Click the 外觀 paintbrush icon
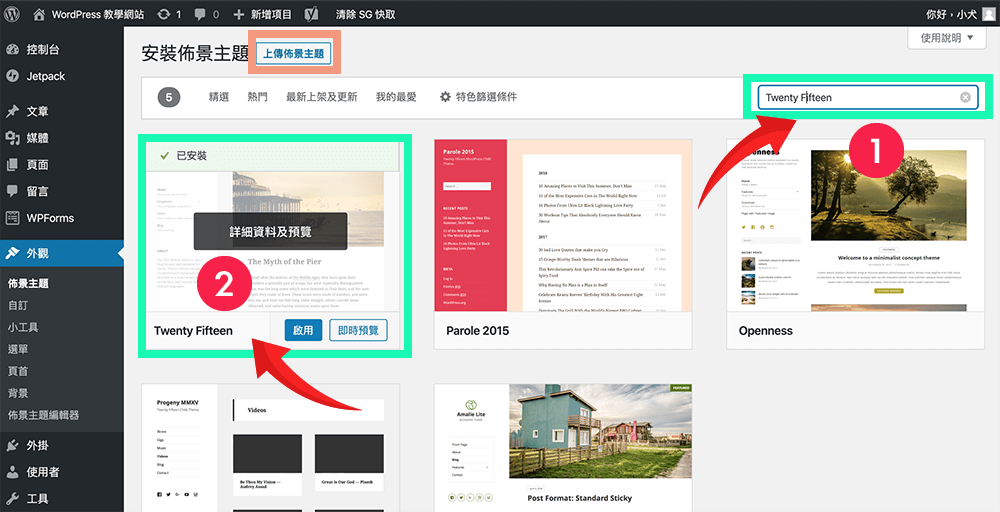Image resolution: width=1000 pixels, height=512 pixels. (12, 253)
